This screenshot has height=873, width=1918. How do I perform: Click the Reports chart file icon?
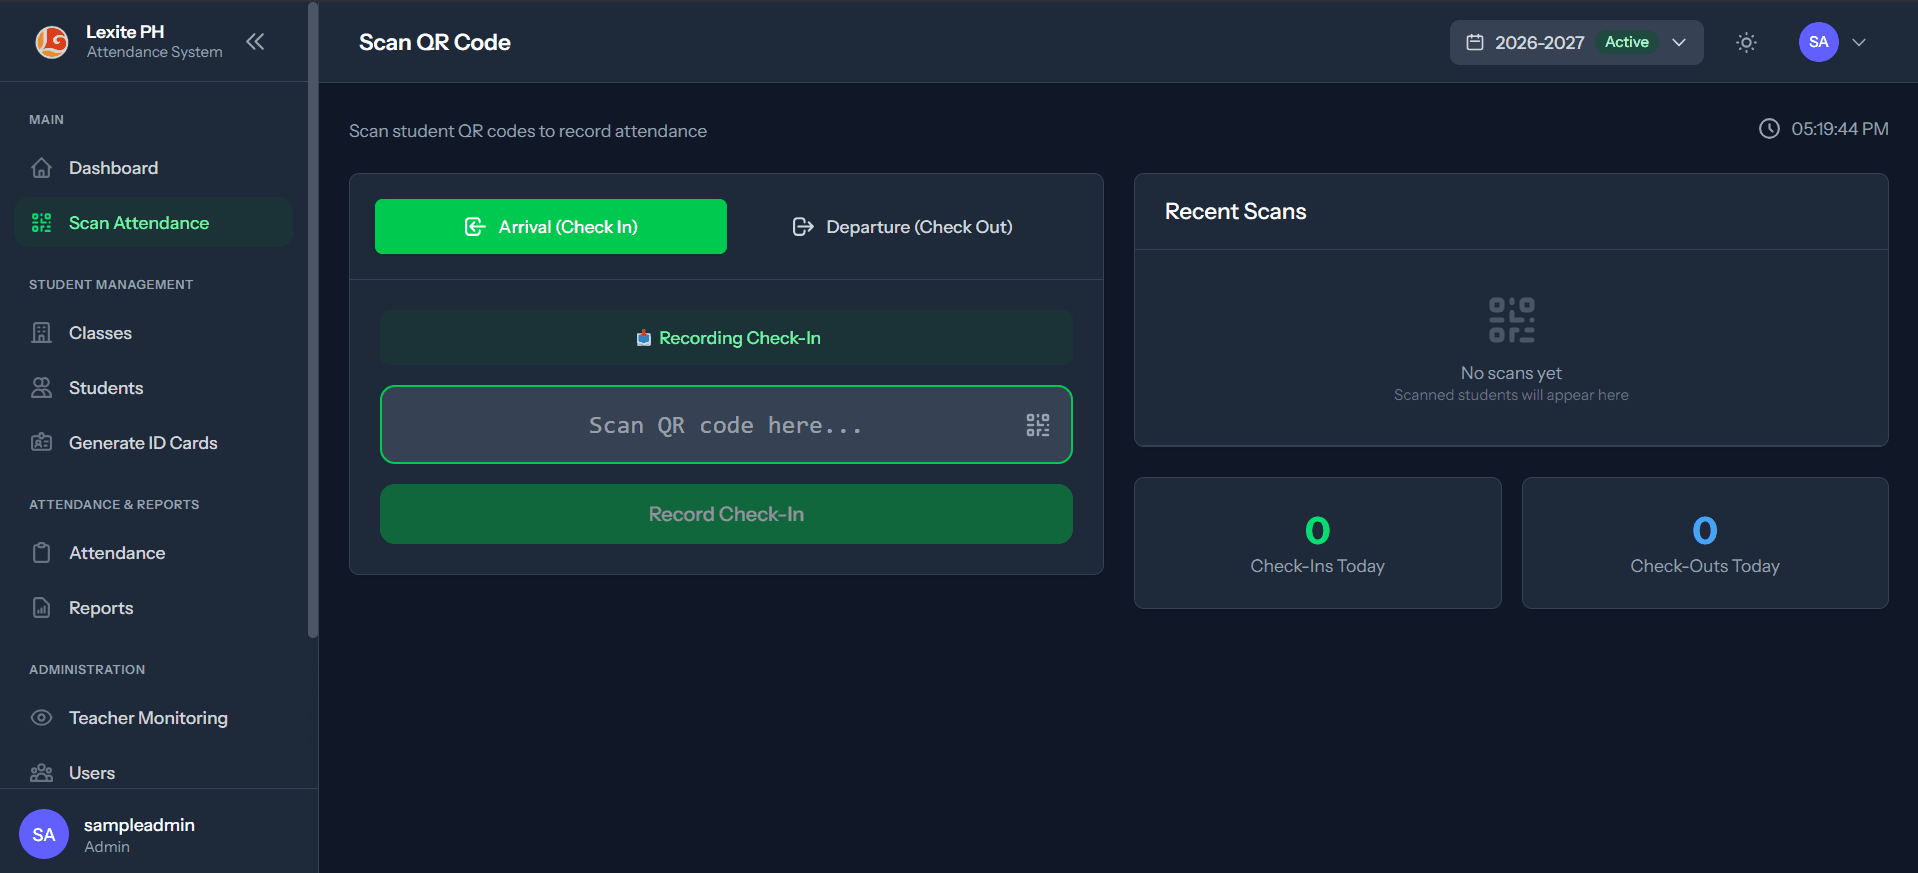[x=41, y=608]
